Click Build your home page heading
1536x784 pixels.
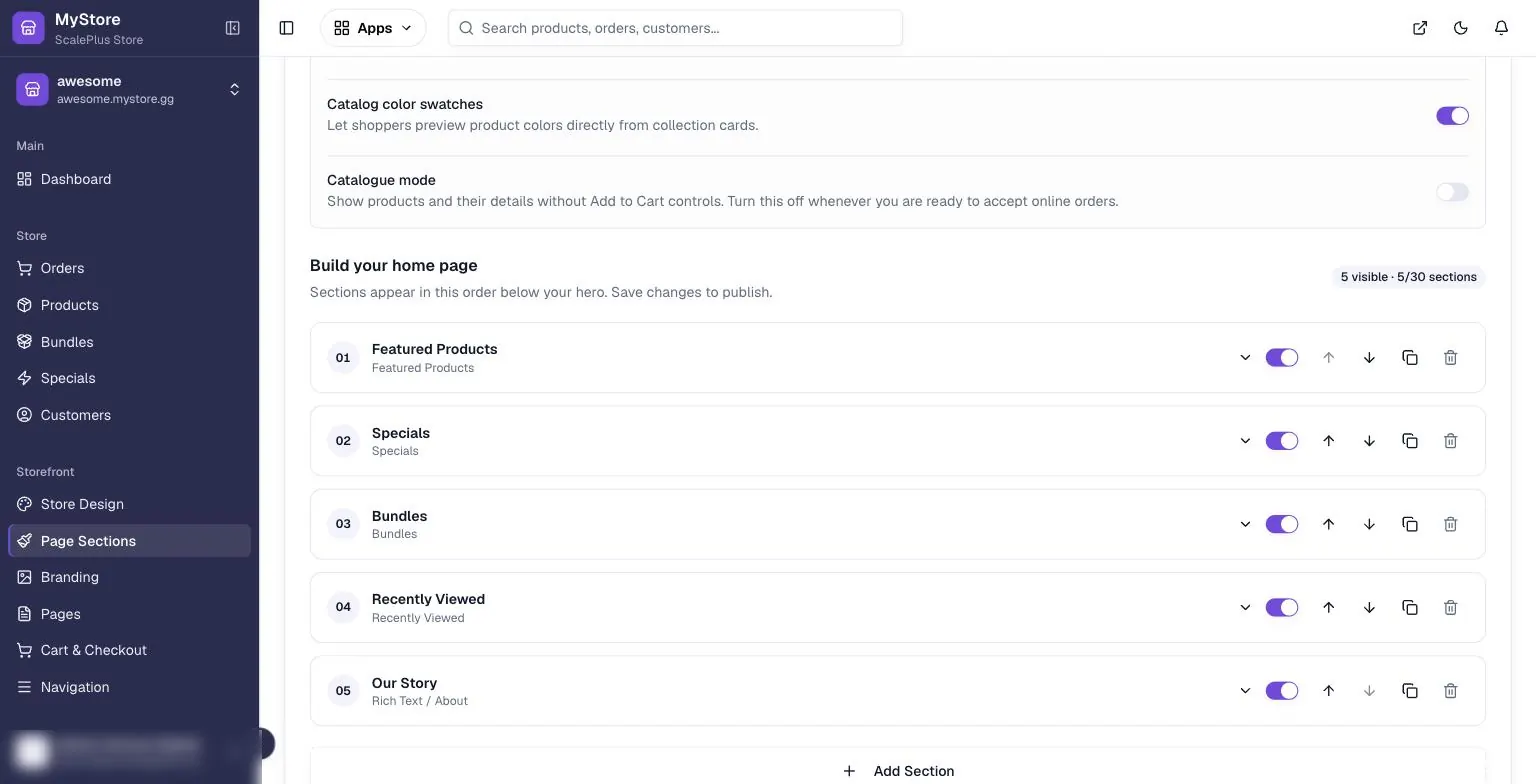[x=393, y=265]
